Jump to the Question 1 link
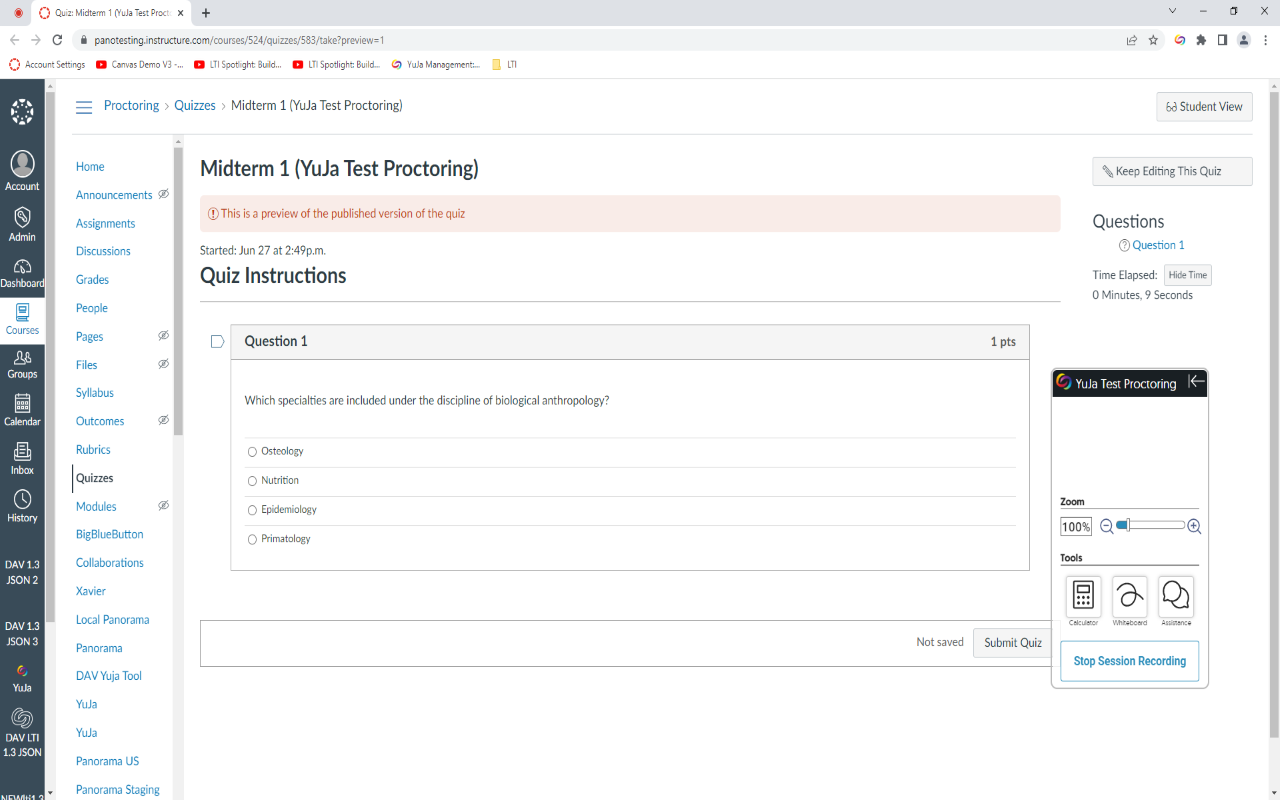 point(1158,245)
